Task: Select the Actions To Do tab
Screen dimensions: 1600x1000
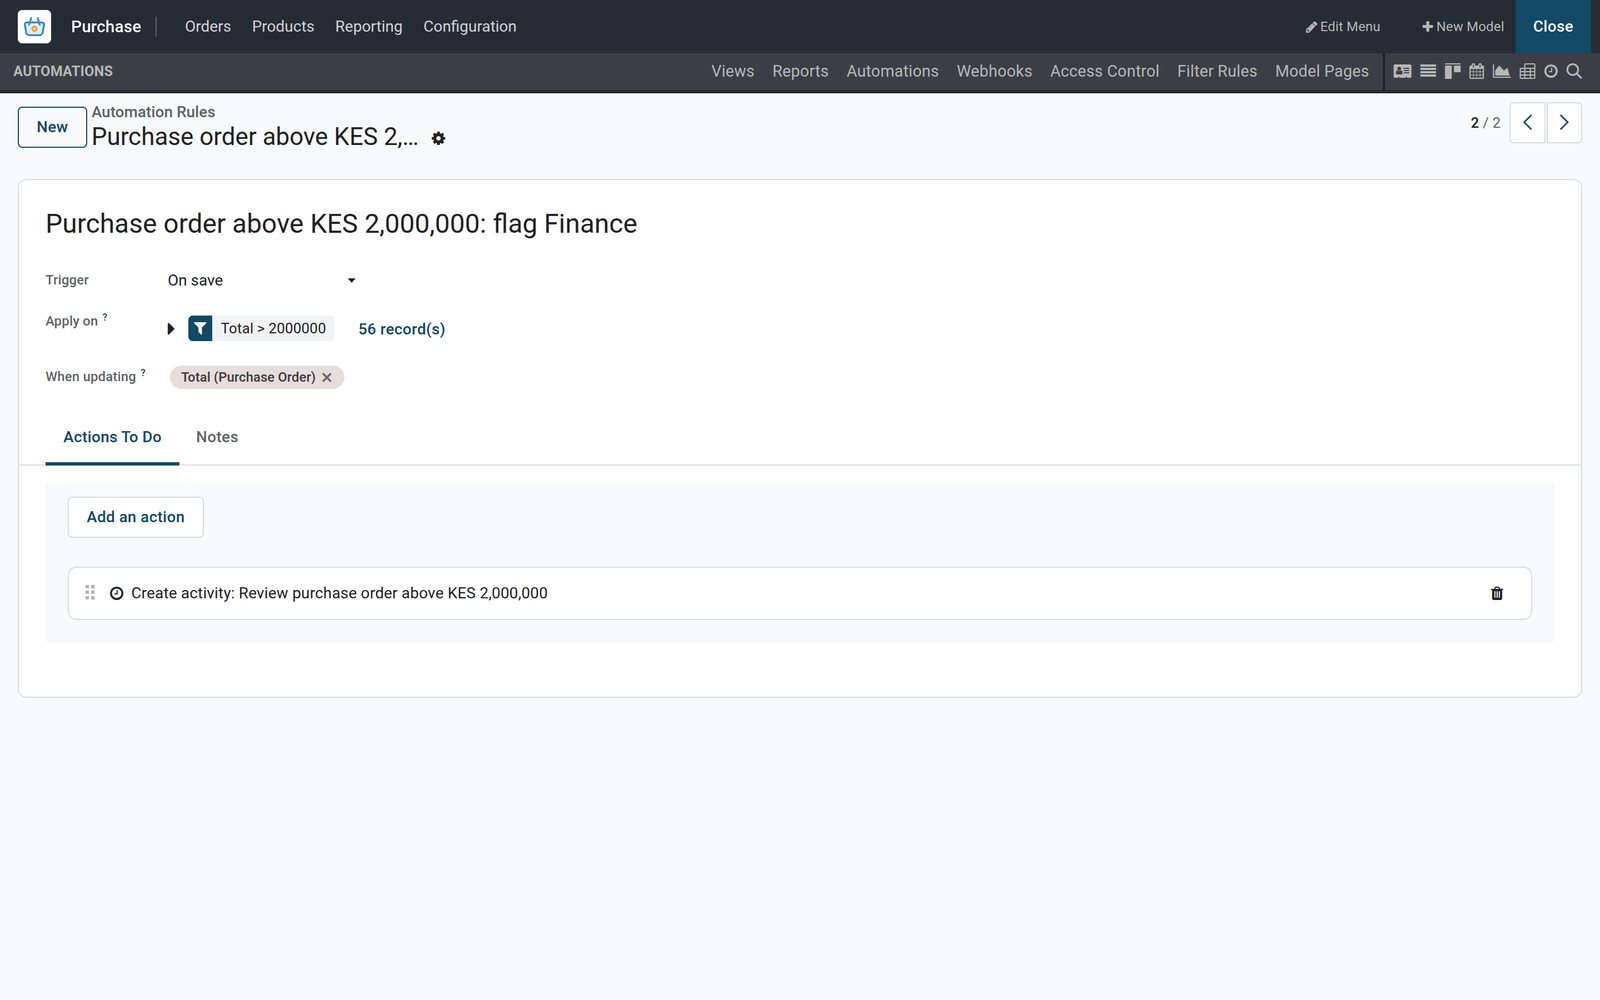Action: tap(112, 437)
